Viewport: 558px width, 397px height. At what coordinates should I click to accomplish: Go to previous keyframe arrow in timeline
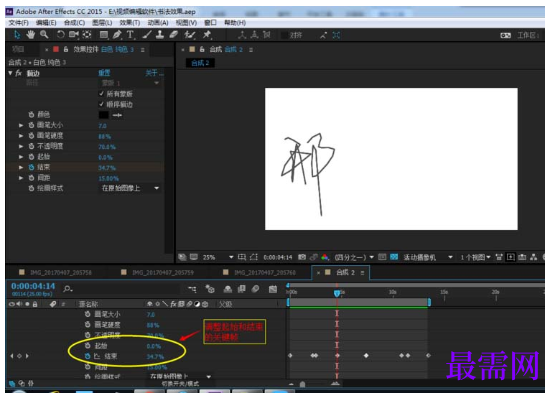click(12, 356)
